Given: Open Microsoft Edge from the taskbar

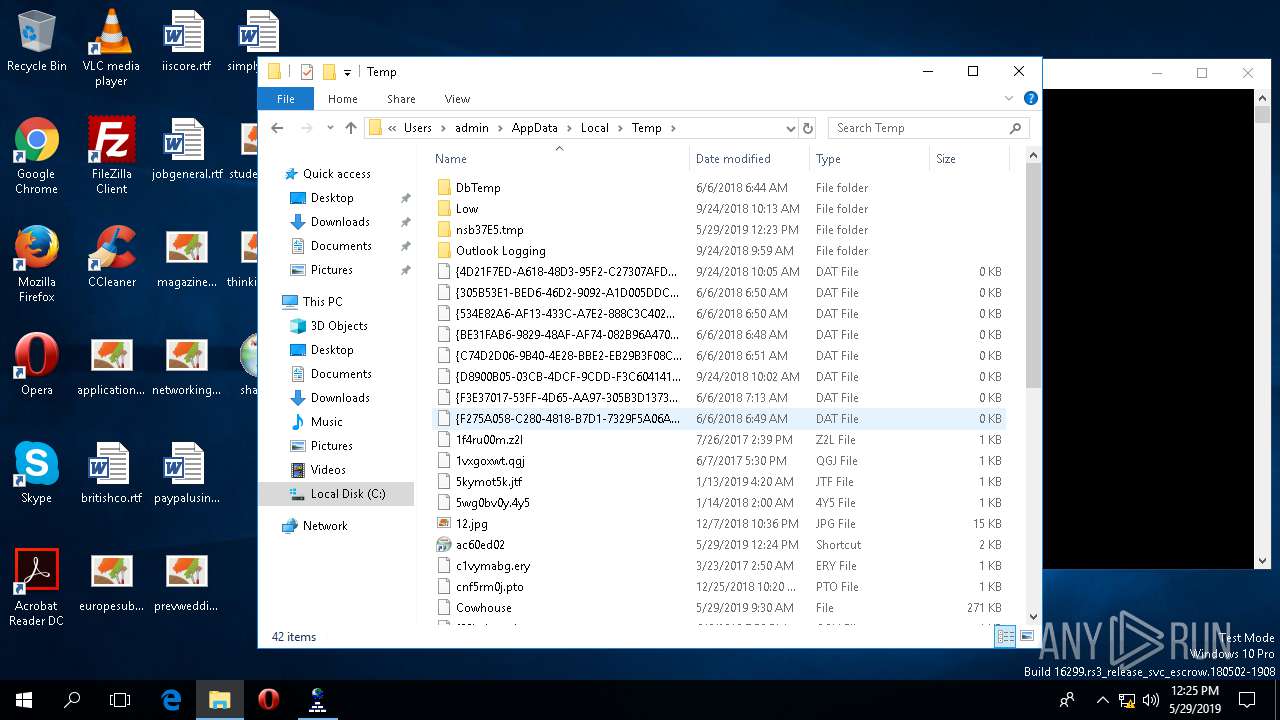Looking at the screenshot, I should tap(171, 700).
